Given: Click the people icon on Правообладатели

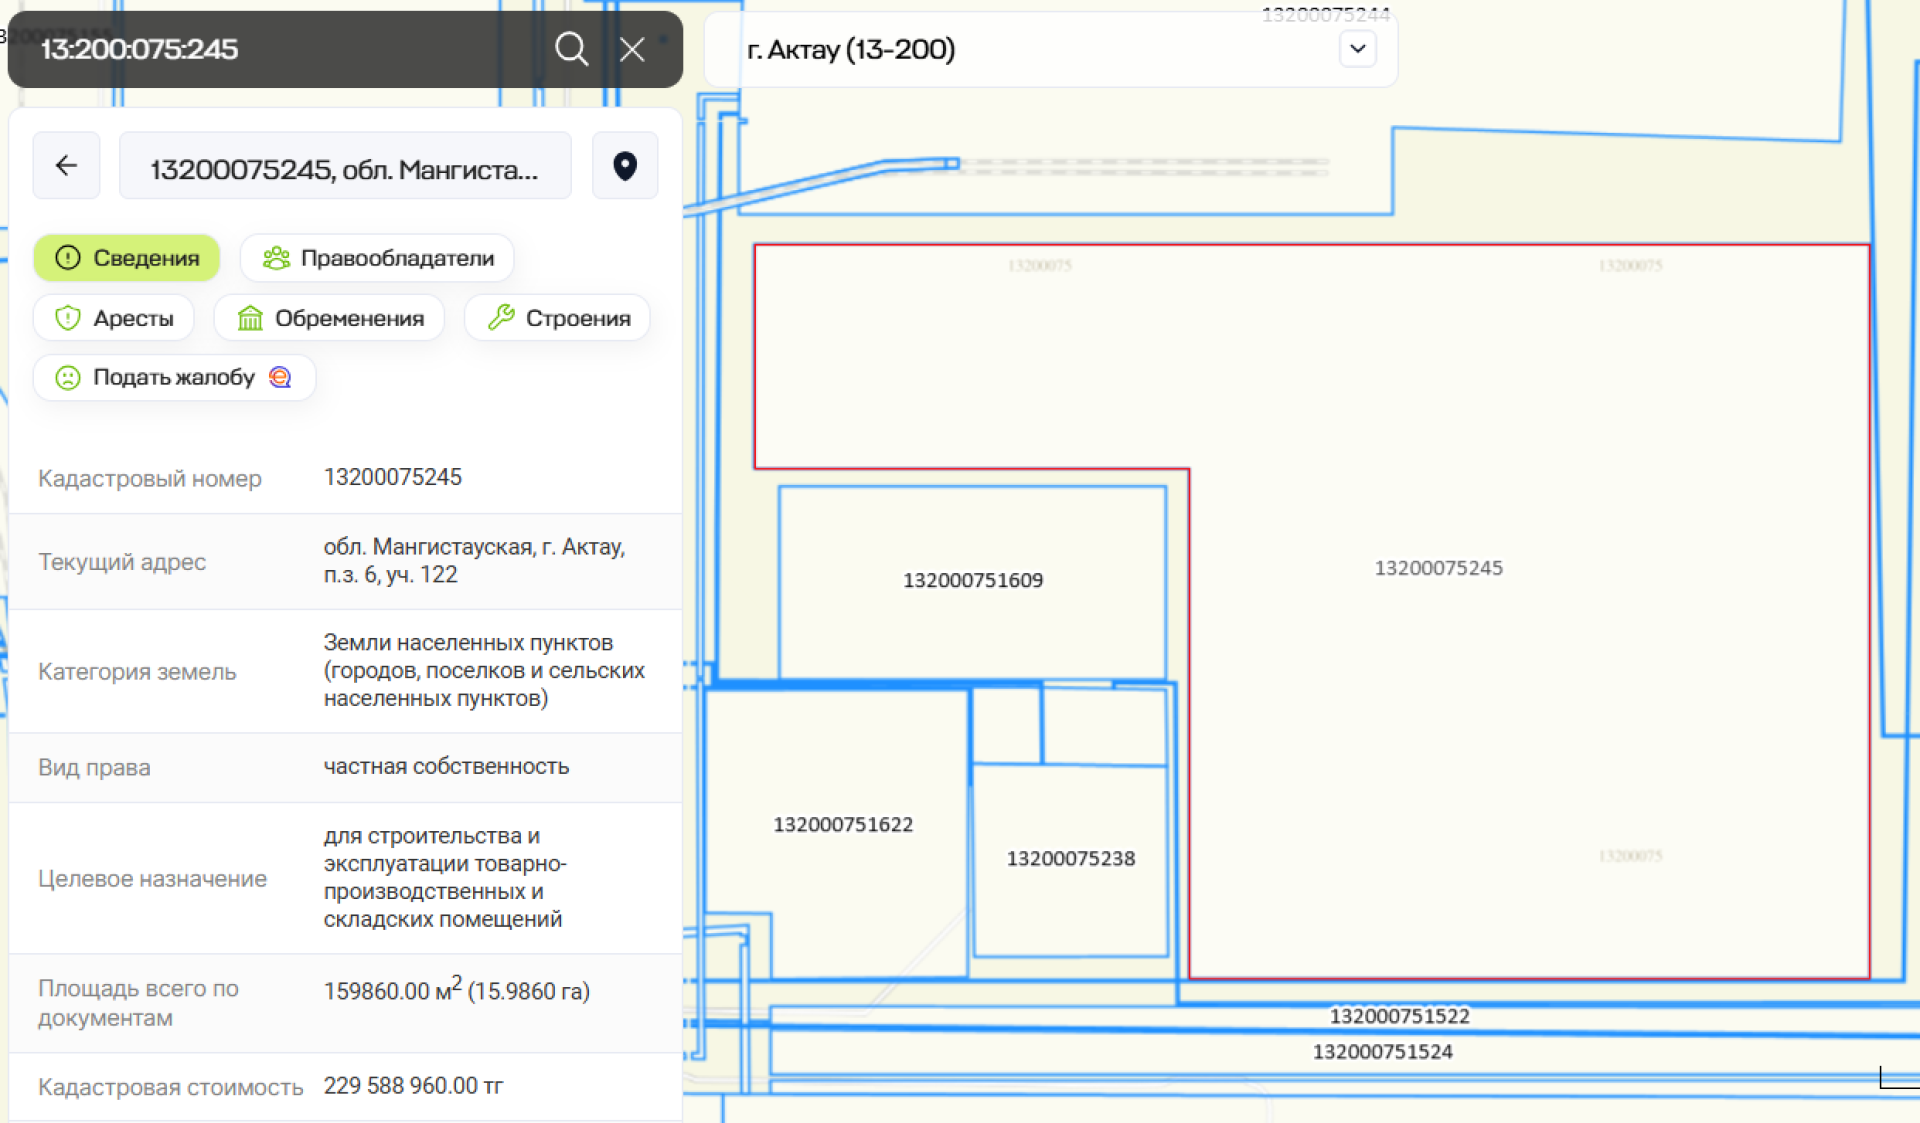Looking at the screenshot, I should click(x=276, y=258).
